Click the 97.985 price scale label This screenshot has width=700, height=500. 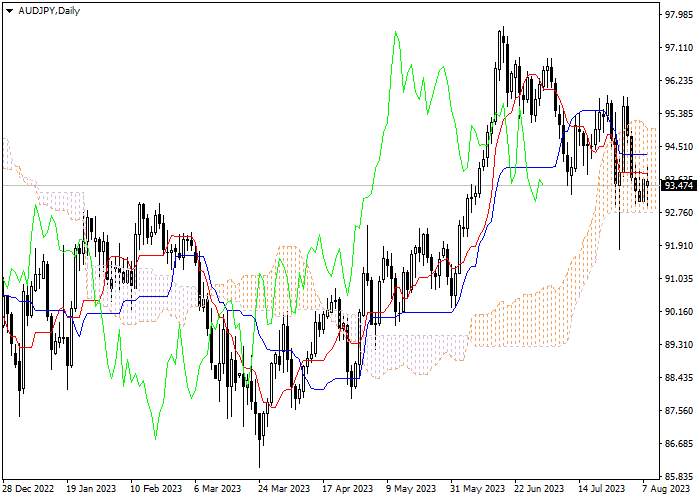[679, 15]
